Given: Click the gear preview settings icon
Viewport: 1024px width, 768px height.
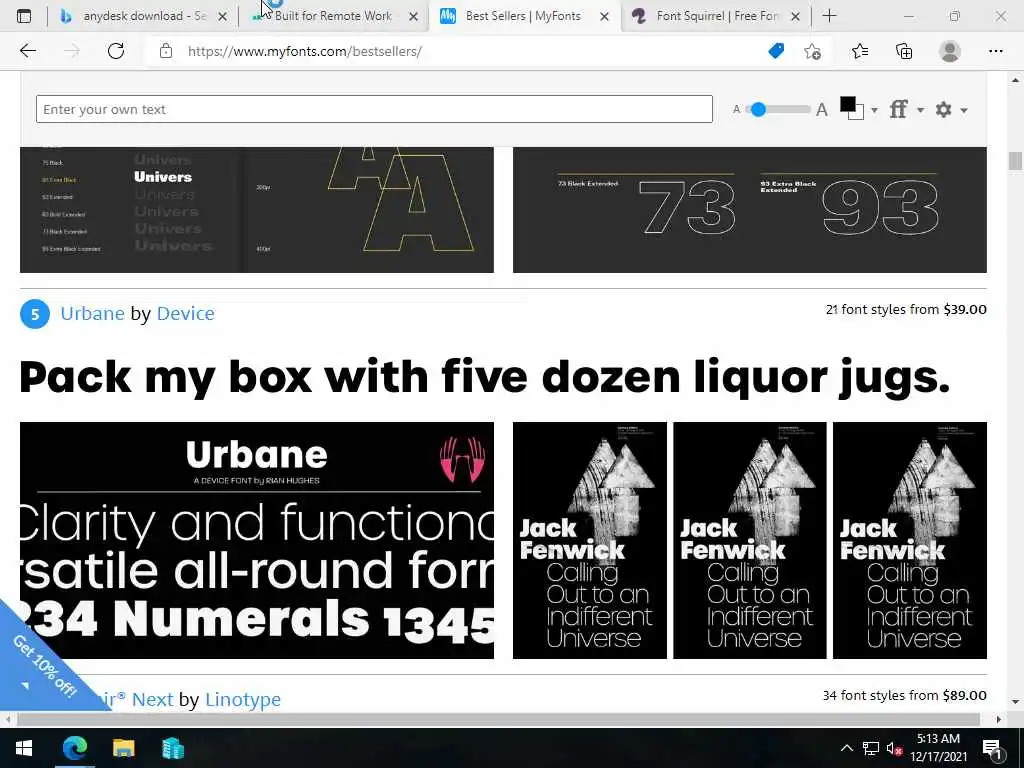Looking at the screenshot, I should 943,109.
